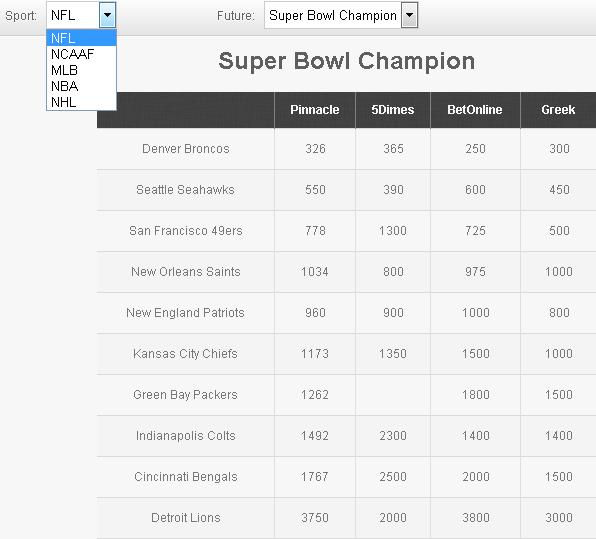This screenshot has height=539, width=596.
Task: Click San Francisco 49ers in the table
Action: pos(186,231)
